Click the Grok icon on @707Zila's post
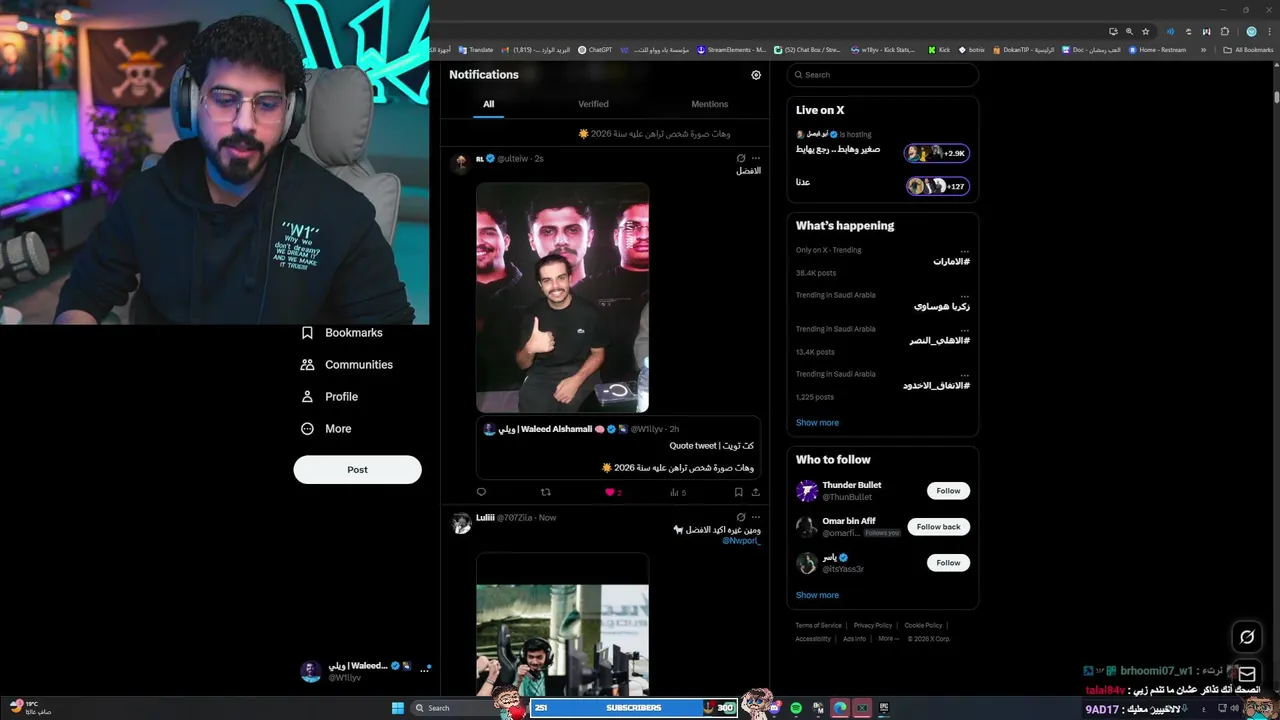 (x=741, y=517)
